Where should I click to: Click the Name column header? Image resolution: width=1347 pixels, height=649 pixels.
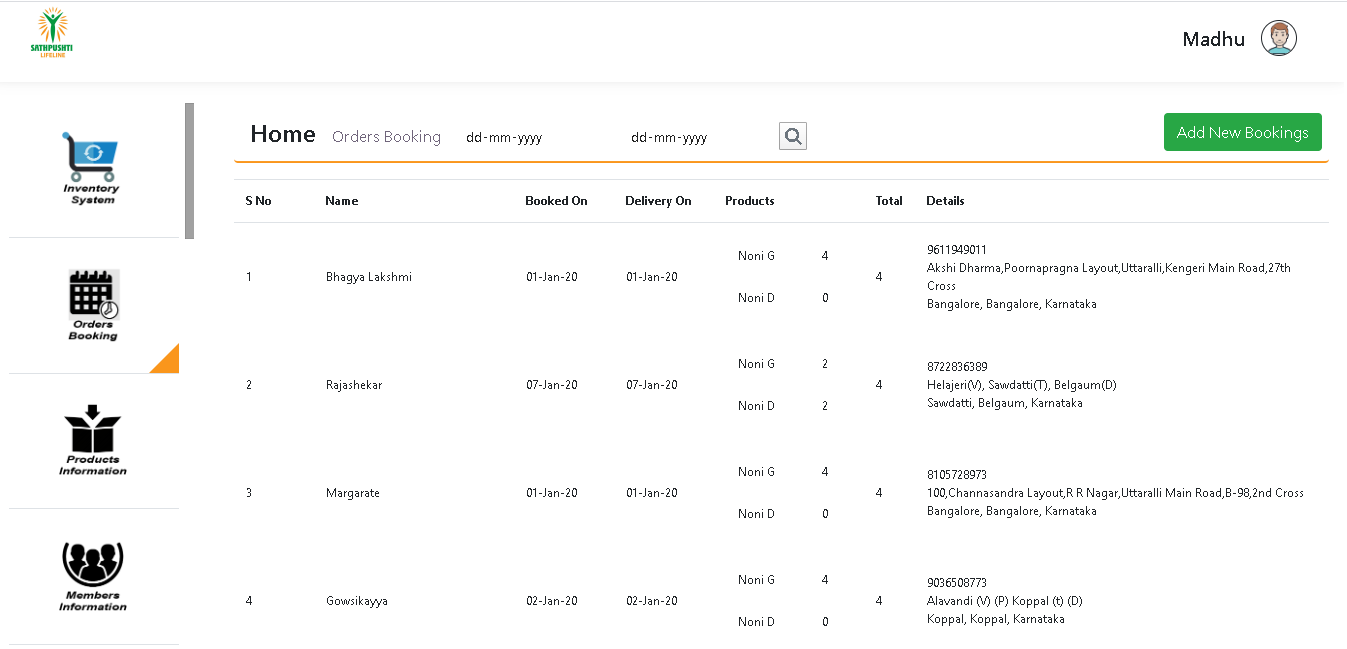341,201
